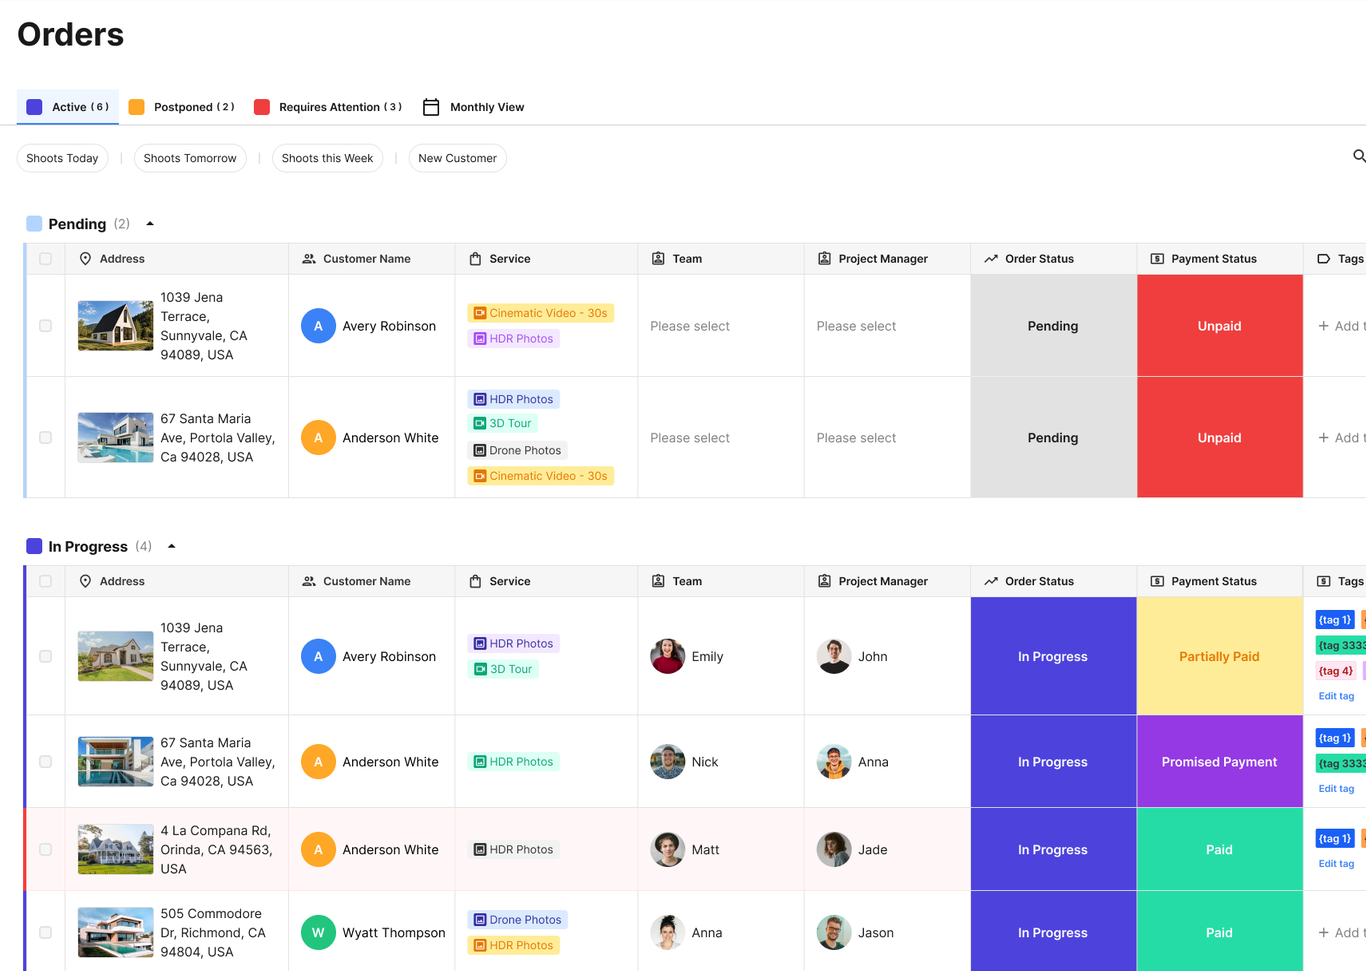Open the Monthly View tab
The width and height of the screenshot is (1366, 971).
tap(474, 107)
